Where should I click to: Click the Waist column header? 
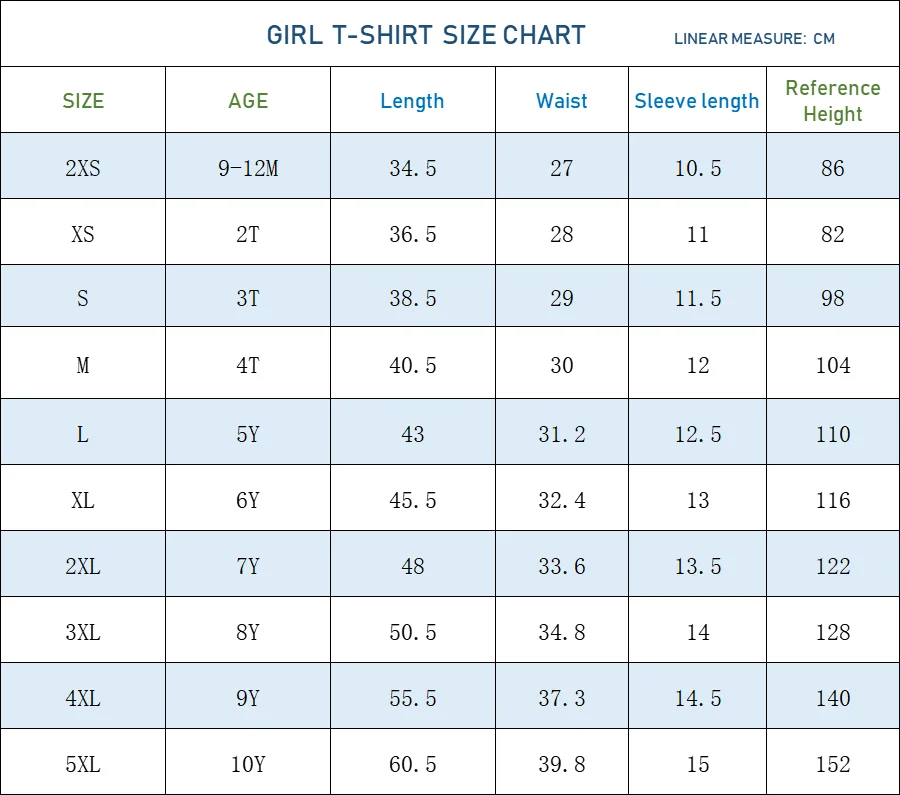coord(562,101)
